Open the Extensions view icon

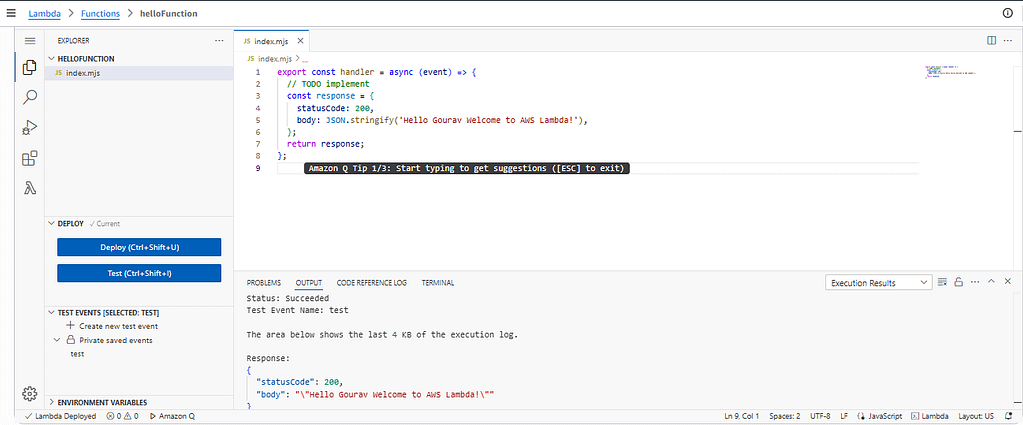[30, 158]
